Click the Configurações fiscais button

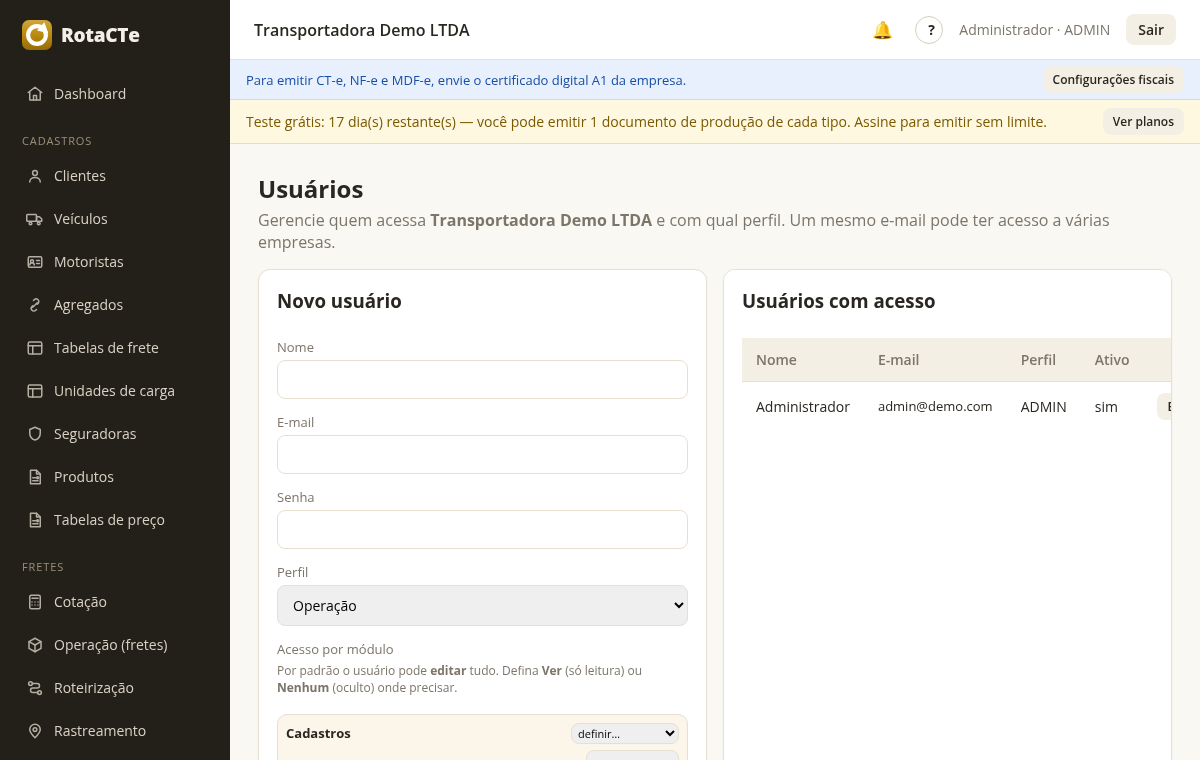pyautogui.click(x=1113, y=80)
